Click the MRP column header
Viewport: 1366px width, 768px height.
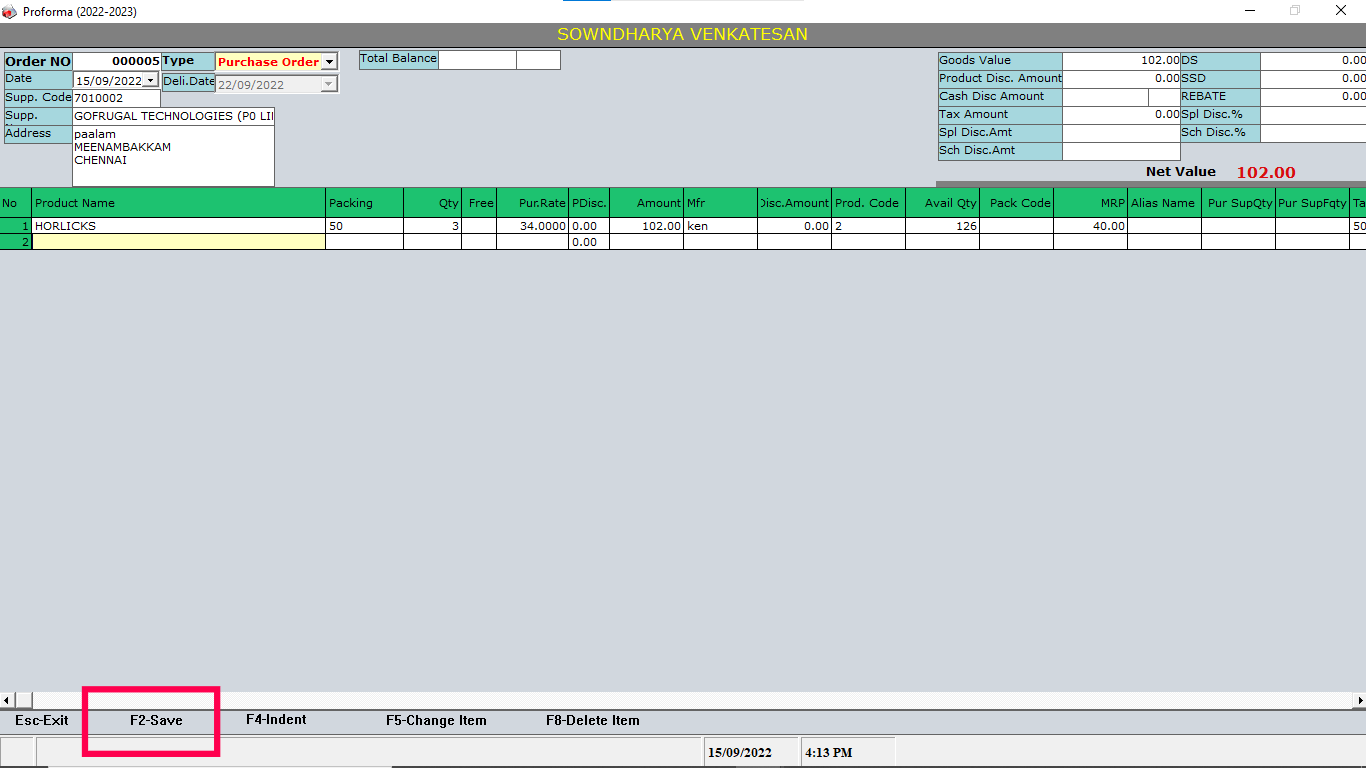click(1091, 203)
